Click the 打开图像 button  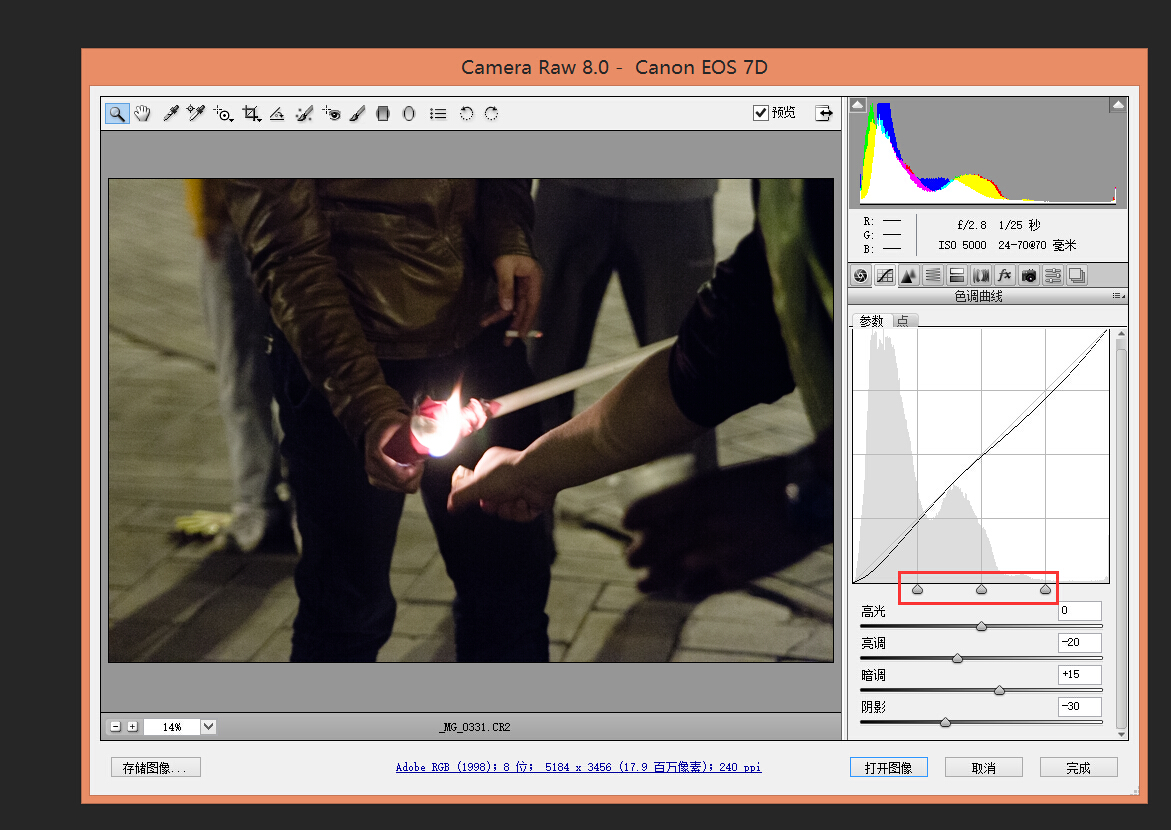[888, 768]
